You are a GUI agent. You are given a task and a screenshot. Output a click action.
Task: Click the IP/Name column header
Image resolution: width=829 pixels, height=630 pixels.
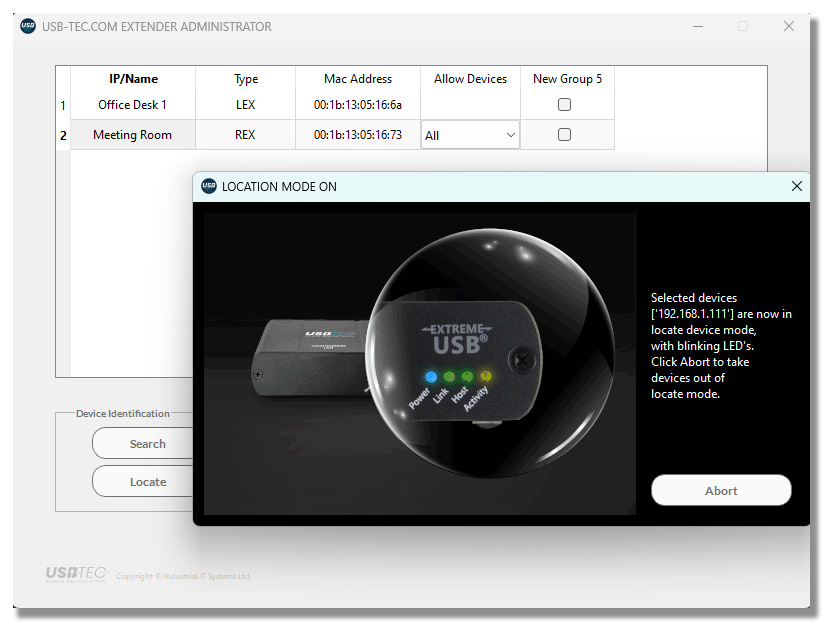click(x=133, y=79)
